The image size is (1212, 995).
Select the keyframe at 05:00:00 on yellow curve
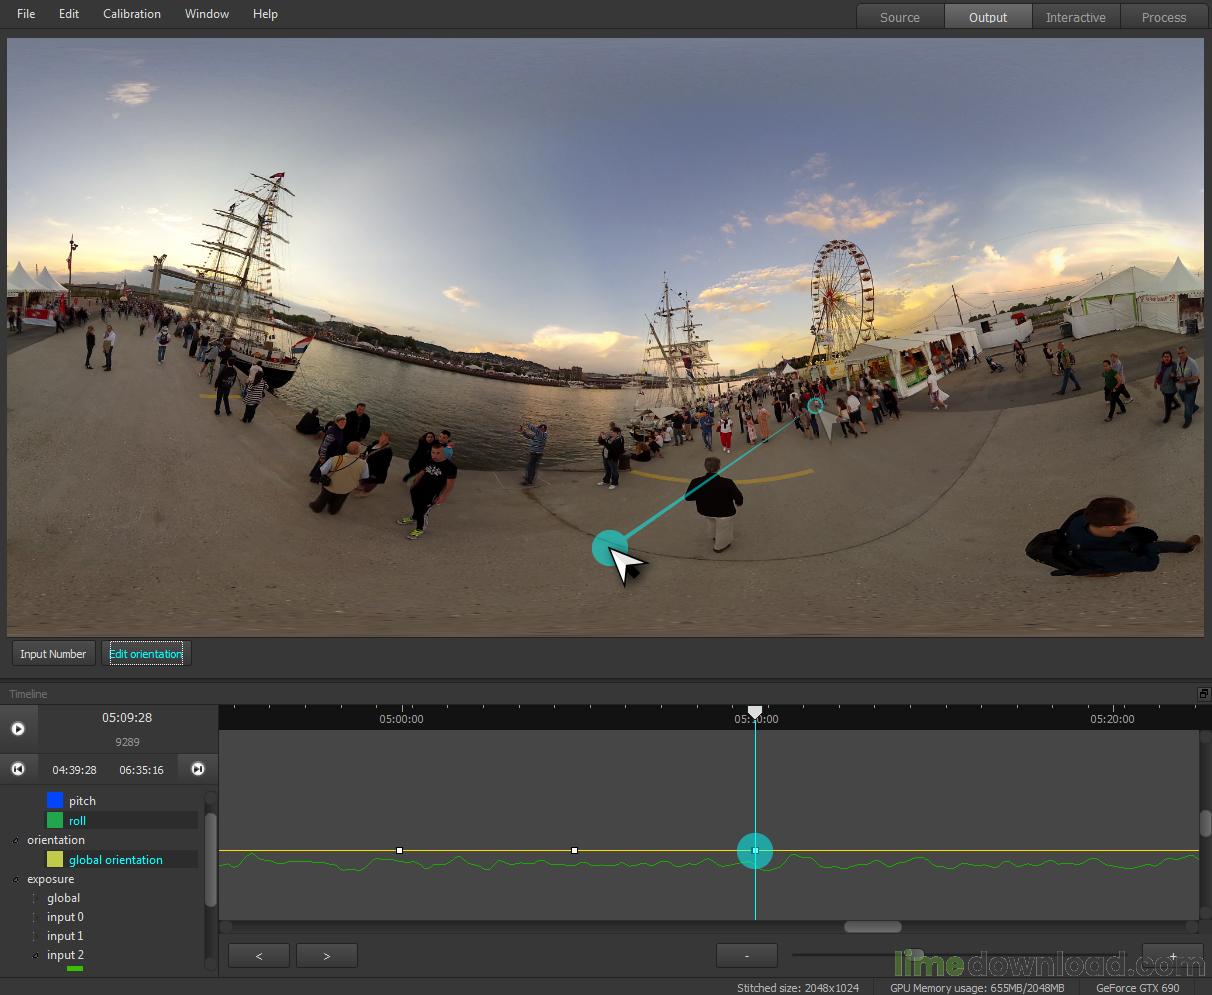click(400, 850)
